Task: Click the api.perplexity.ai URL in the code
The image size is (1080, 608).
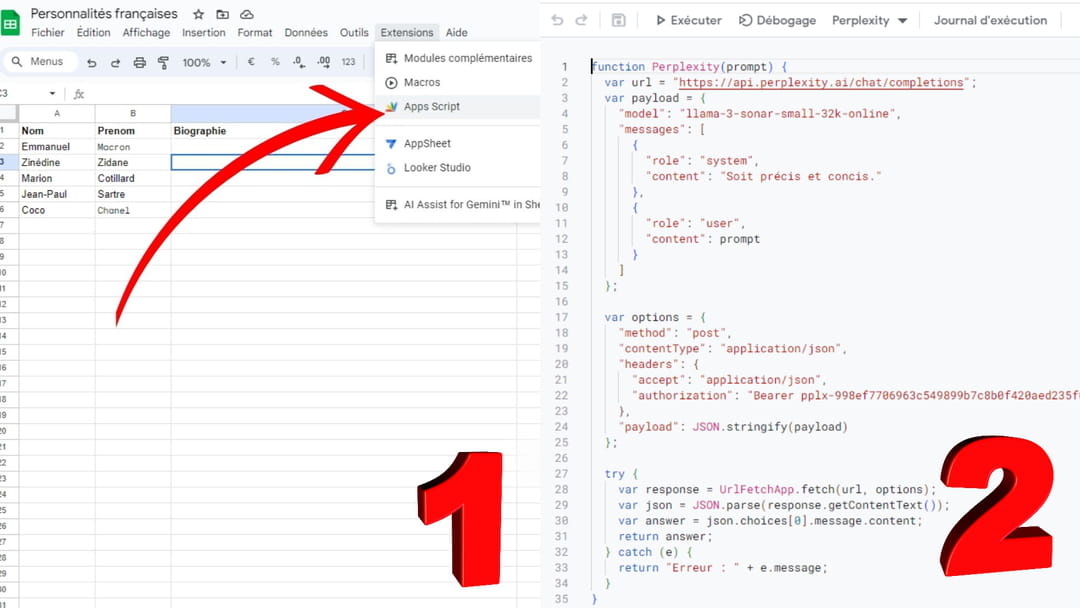Action: (x=821, y=83)
